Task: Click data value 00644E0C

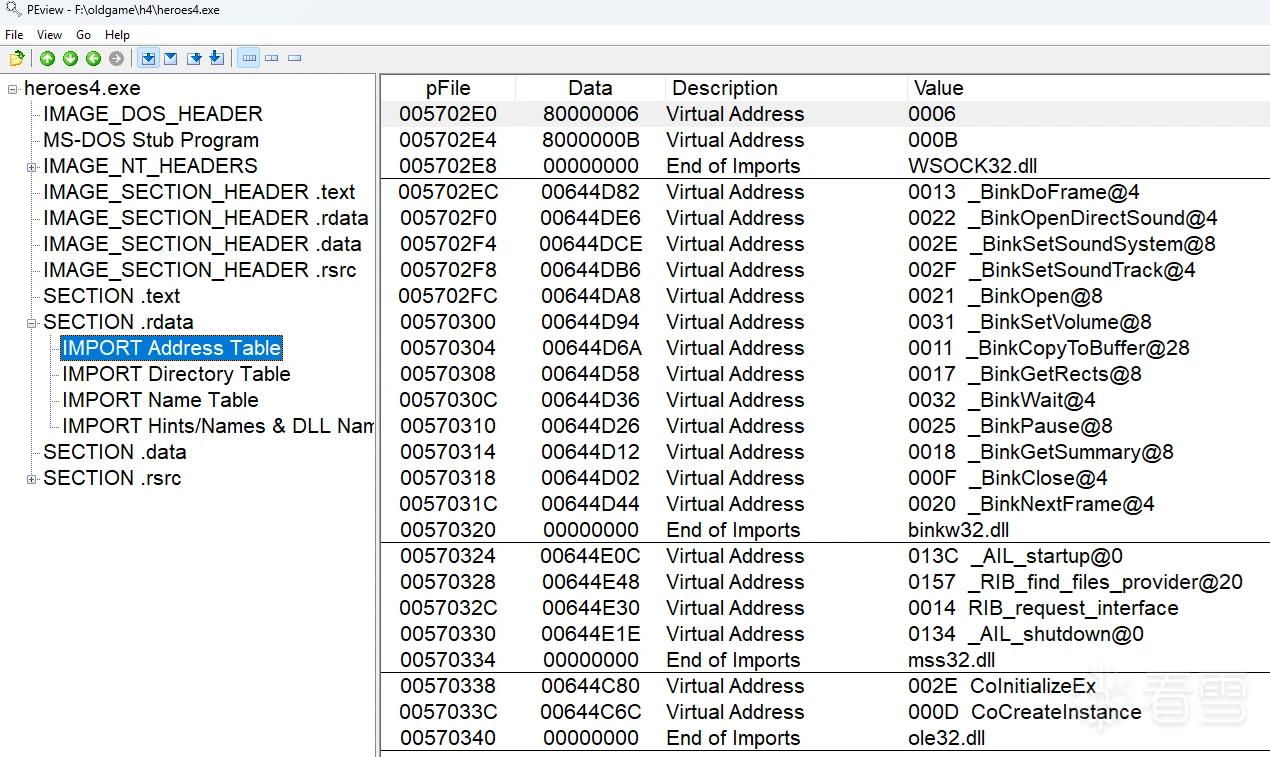Action: (x=590, y=556)
